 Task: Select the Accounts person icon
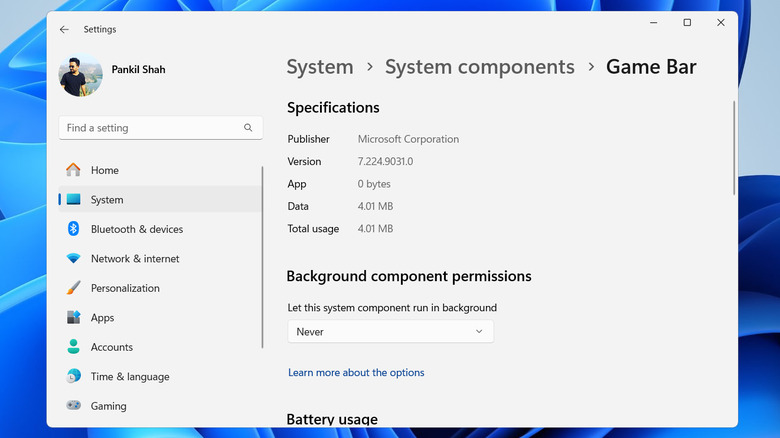(73, 347)
